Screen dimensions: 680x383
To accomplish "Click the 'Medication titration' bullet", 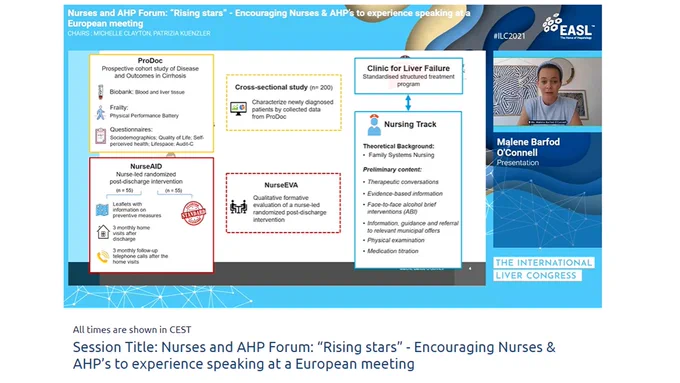I will click(x=392, y=251).
